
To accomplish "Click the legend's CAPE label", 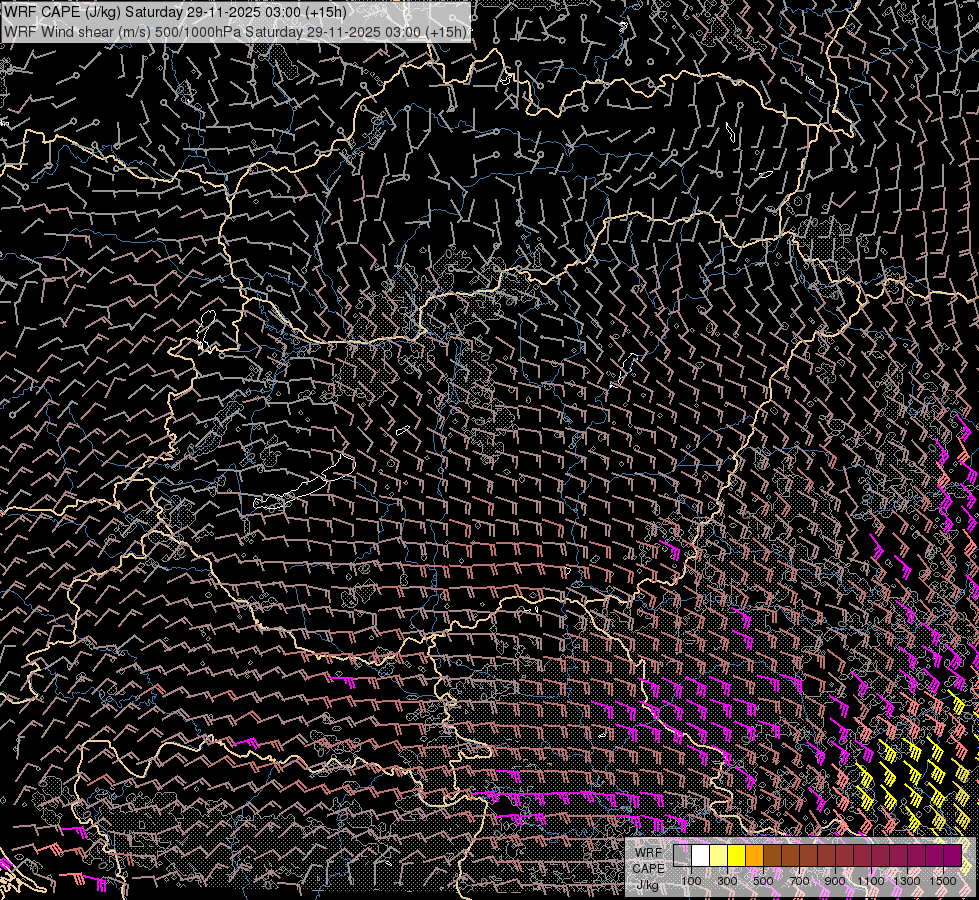I will click(x=648, y=869).
